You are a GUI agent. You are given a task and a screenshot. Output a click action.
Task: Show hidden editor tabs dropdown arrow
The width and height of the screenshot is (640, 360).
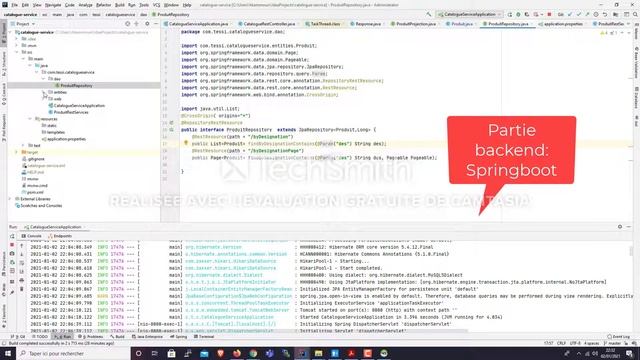pos(629,24)
